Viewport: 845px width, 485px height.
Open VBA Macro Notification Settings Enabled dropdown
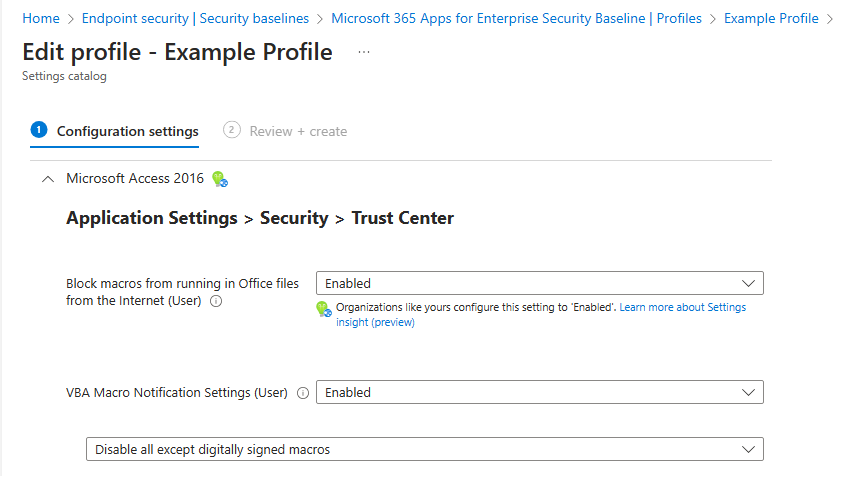[539, 392]
